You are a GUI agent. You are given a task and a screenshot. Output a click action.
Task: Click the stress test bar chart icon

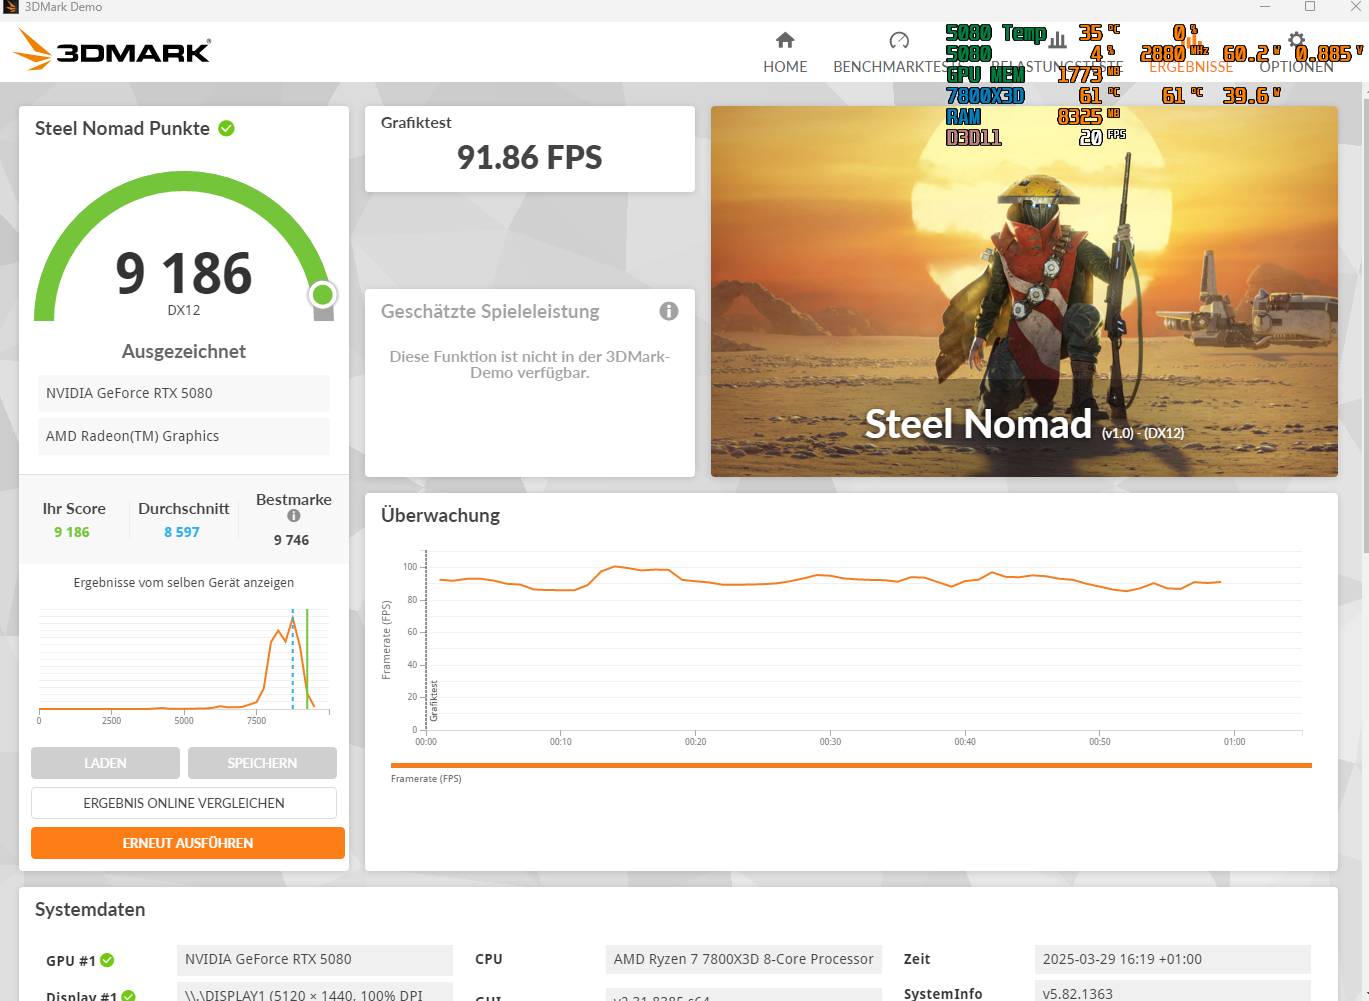point(1058,40)
